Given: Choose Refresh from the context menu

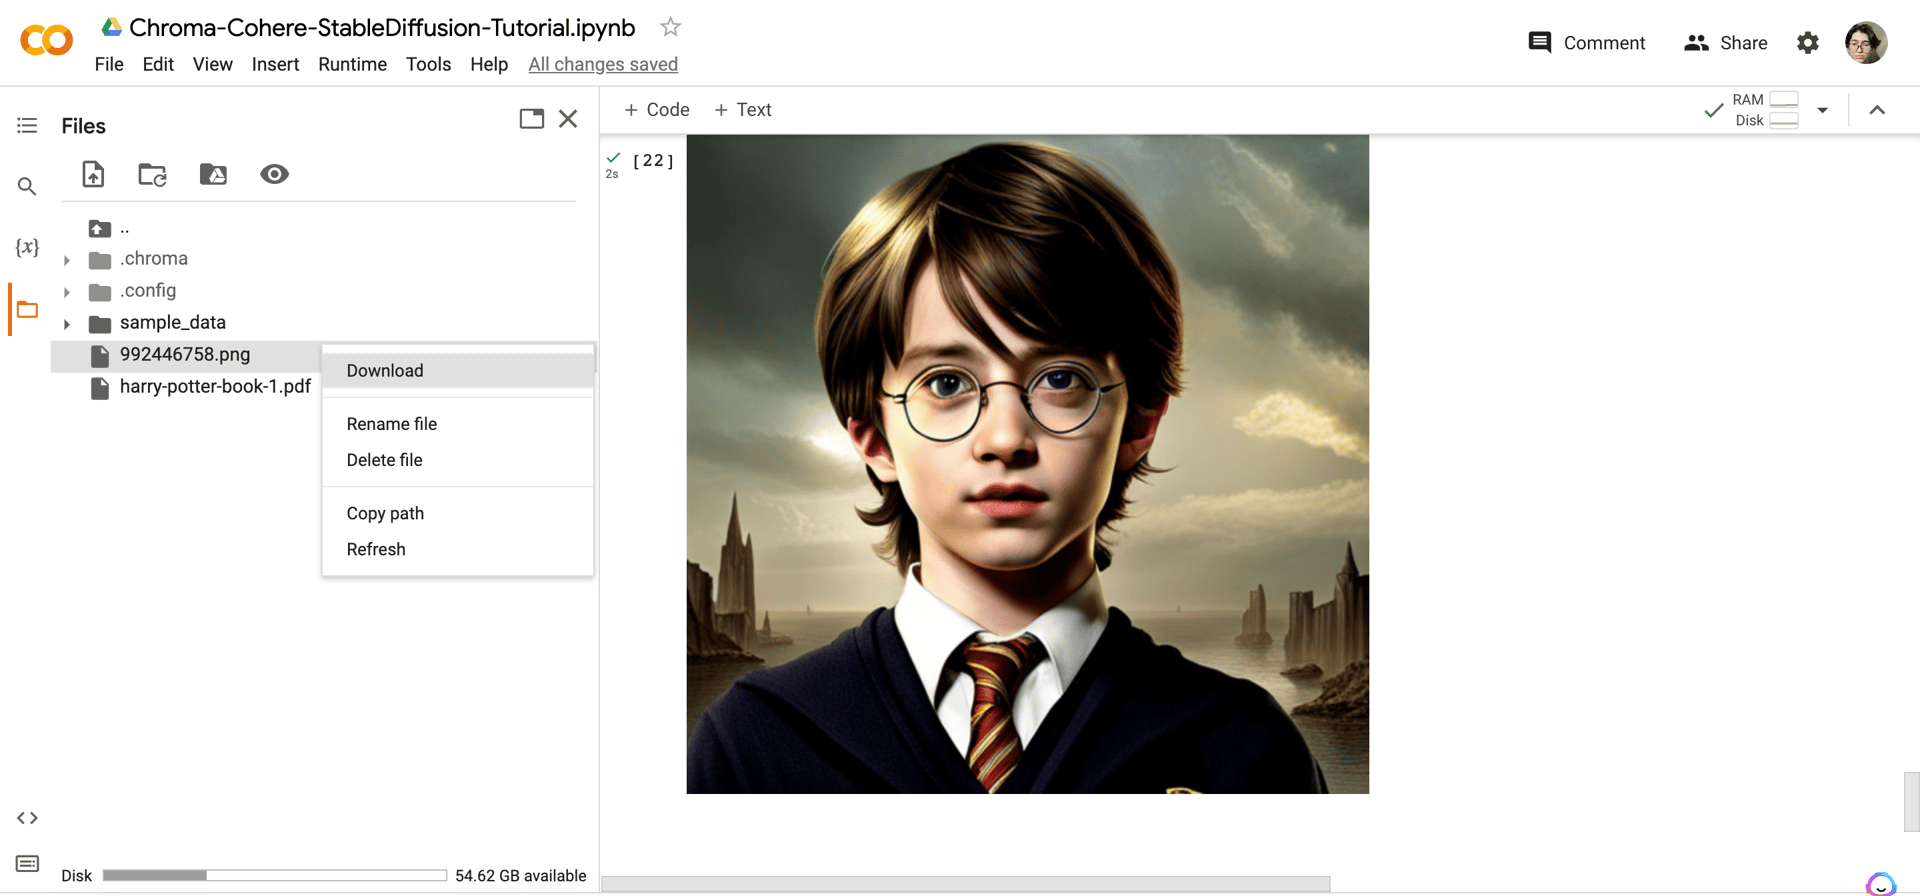Looking at the screenshot, I should [x=458, y=549].
